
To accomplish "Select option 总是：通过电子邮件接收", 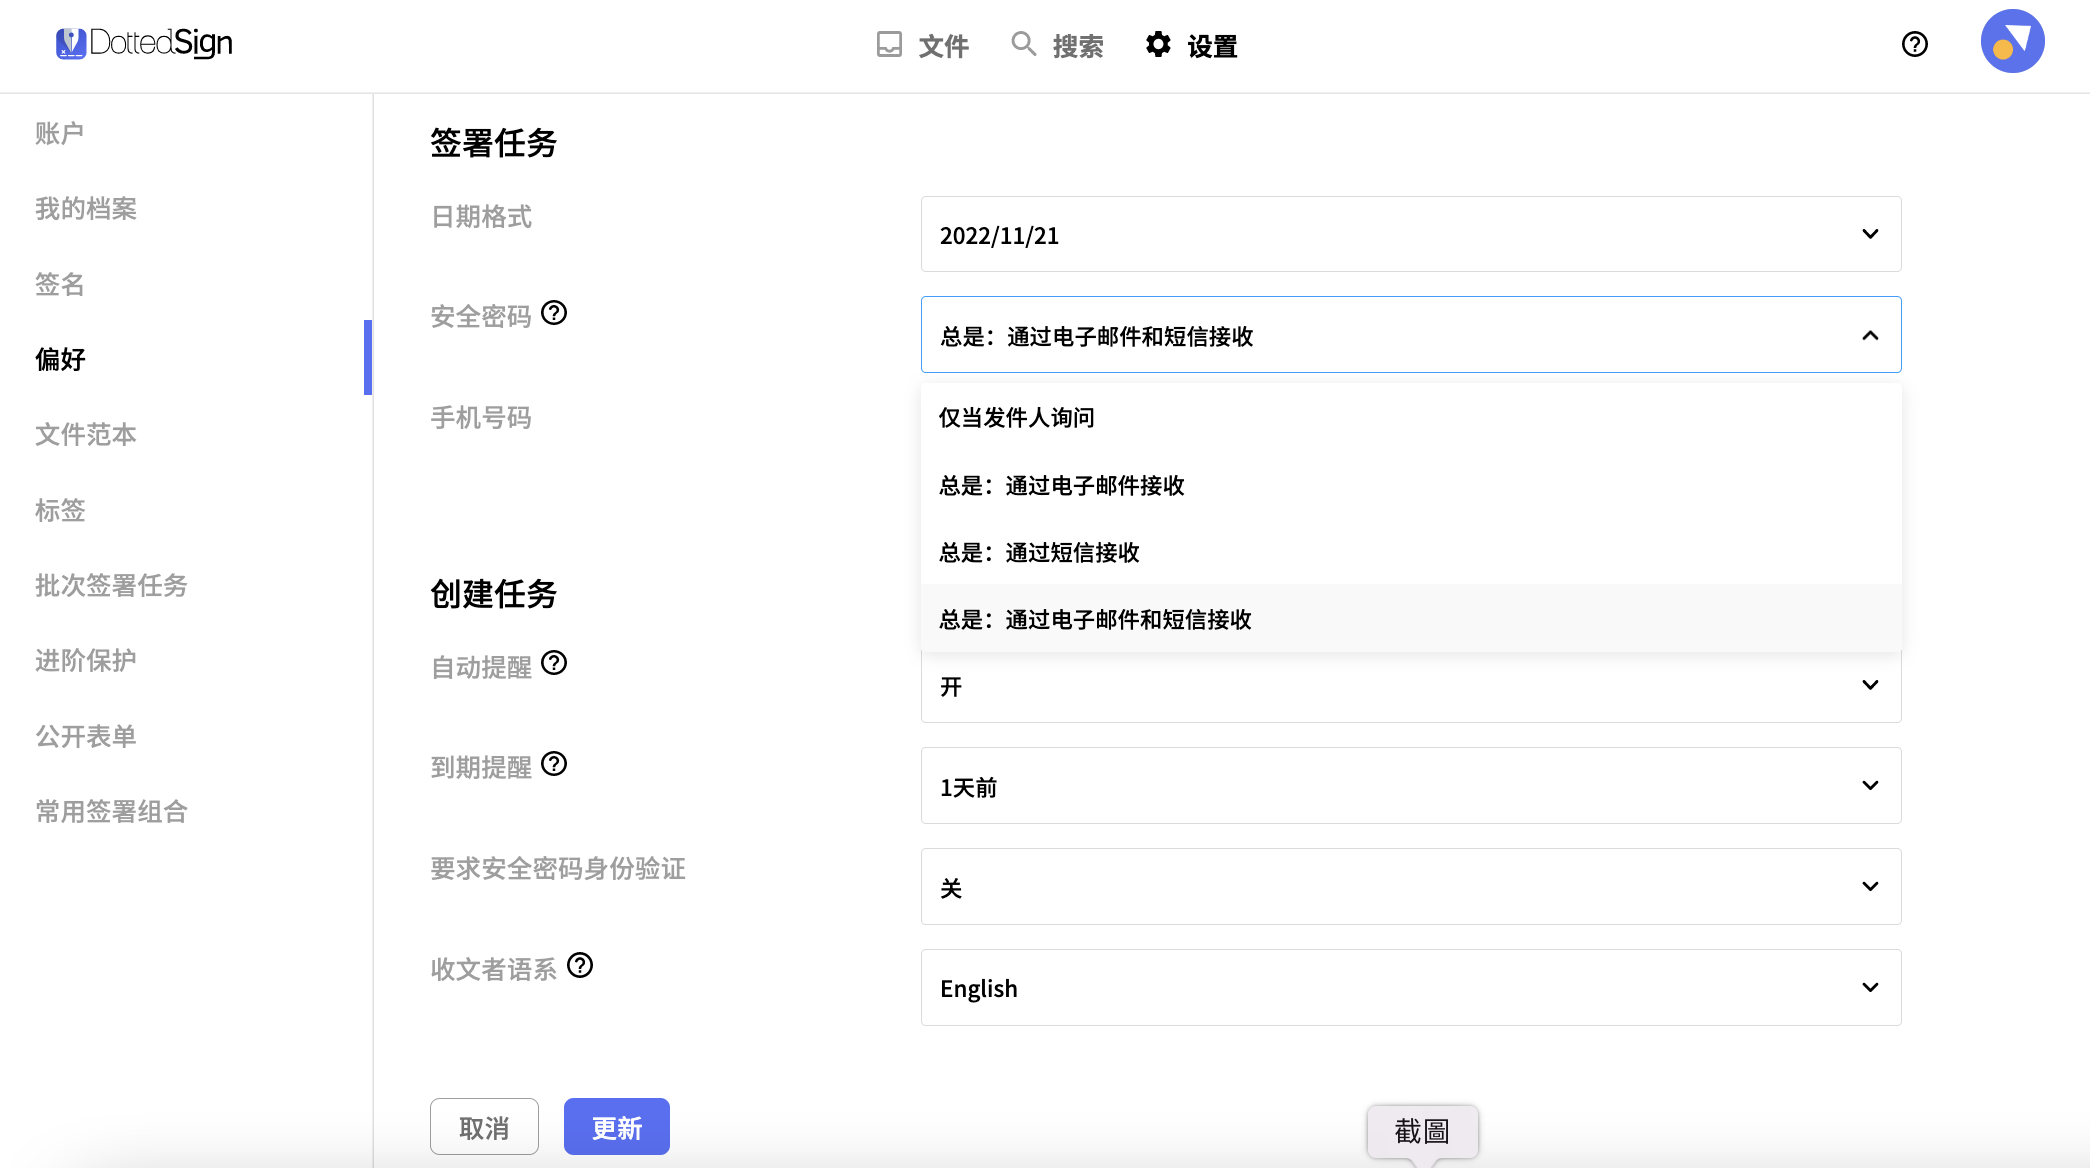I will point(1411,485).
